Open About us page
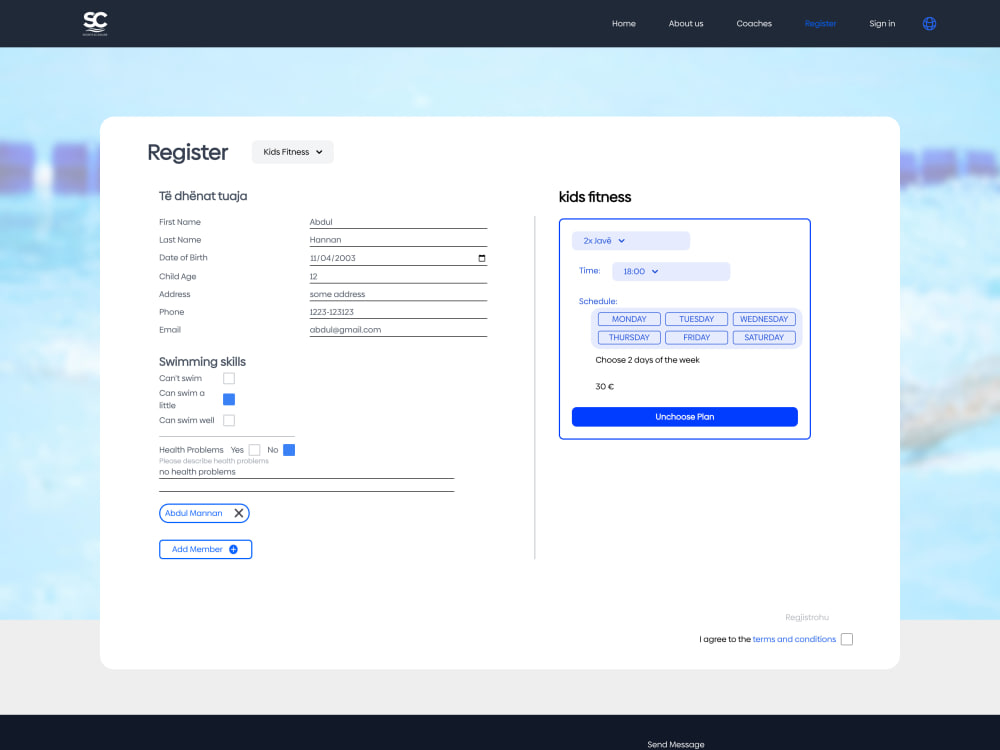Viewport: 1000px width, 750px height. pyautogui.click(x=686, y=24)
